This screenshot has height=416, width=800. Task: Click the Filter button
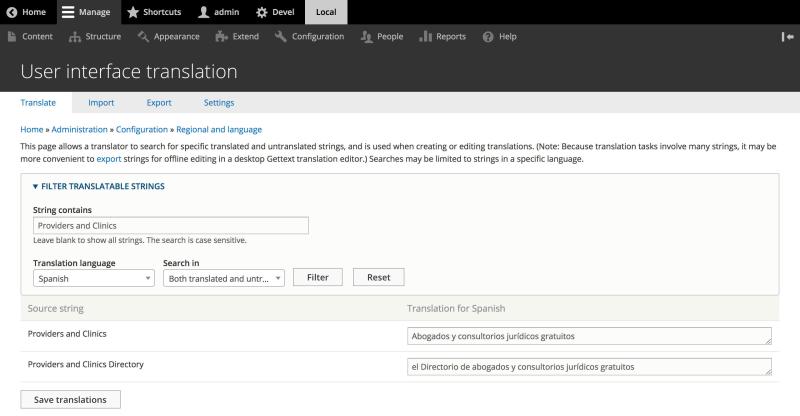point(318,277)
